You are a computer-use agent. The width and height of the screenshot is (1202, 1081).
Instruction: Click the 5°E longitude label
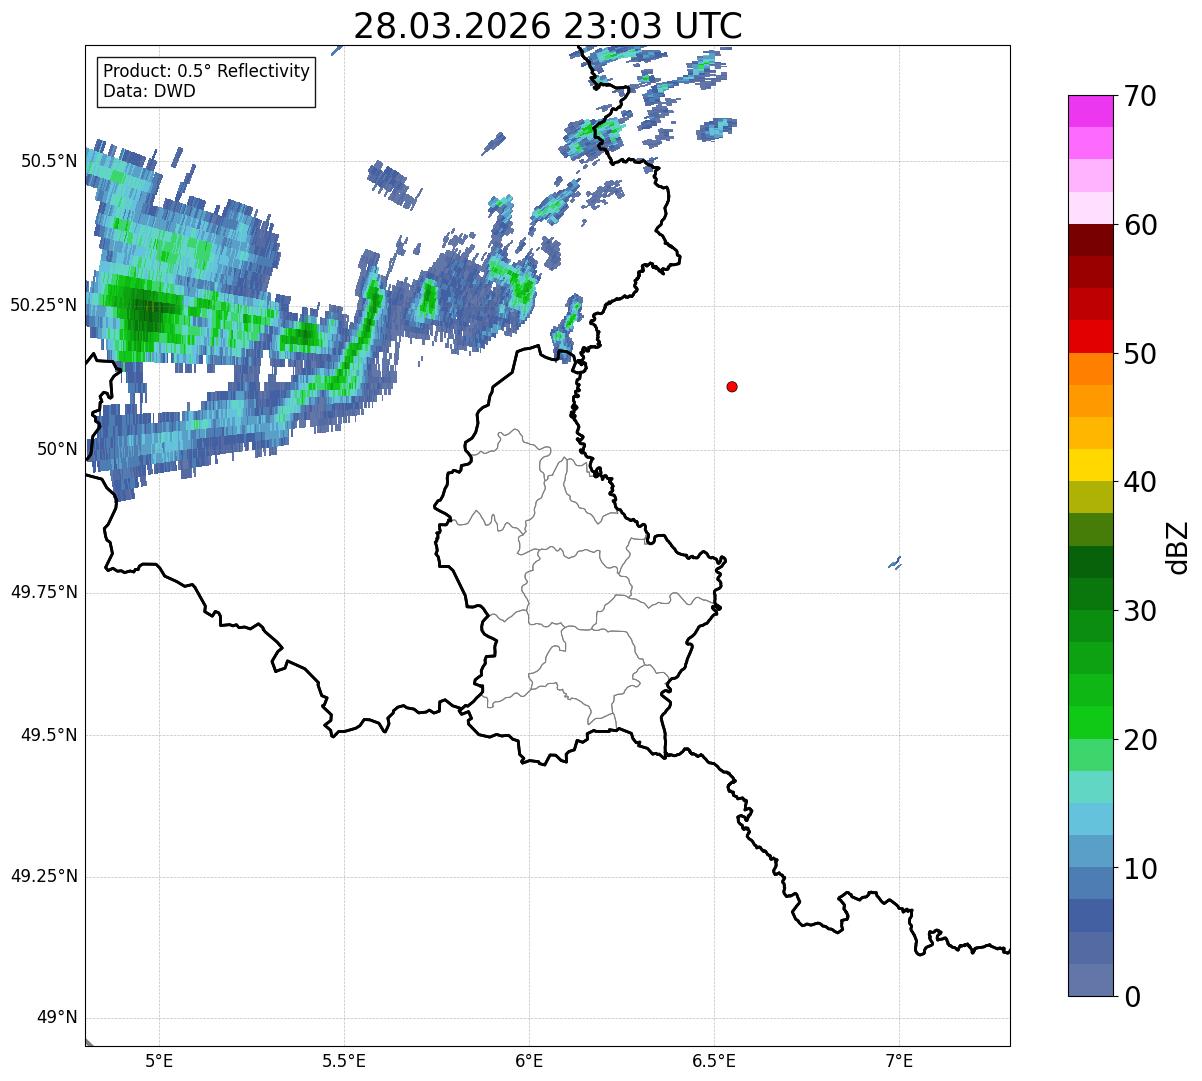(x=159, y=1061)
